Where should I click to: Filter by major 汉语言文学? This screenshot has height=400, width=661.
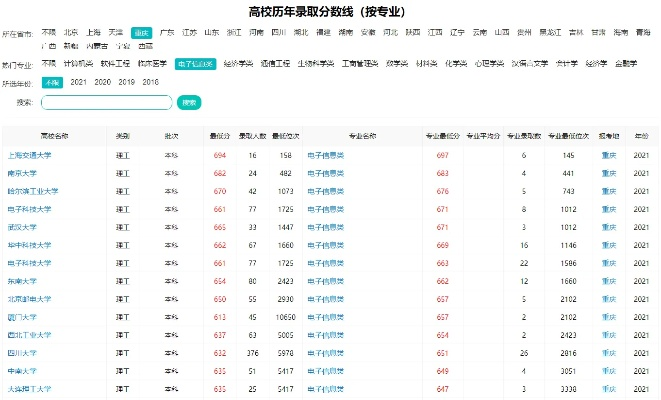(x=530, y=64)
